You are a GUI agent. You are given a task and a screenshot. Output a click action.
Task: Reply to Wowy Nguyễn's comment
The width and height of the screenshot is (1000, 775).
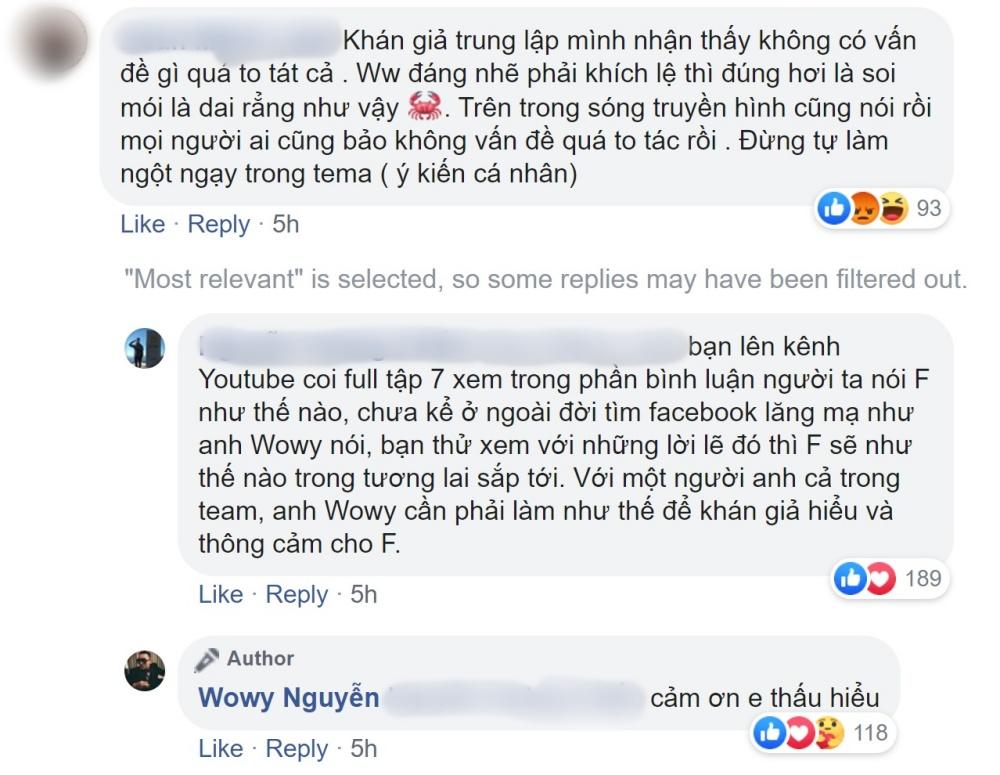[296, 748]
